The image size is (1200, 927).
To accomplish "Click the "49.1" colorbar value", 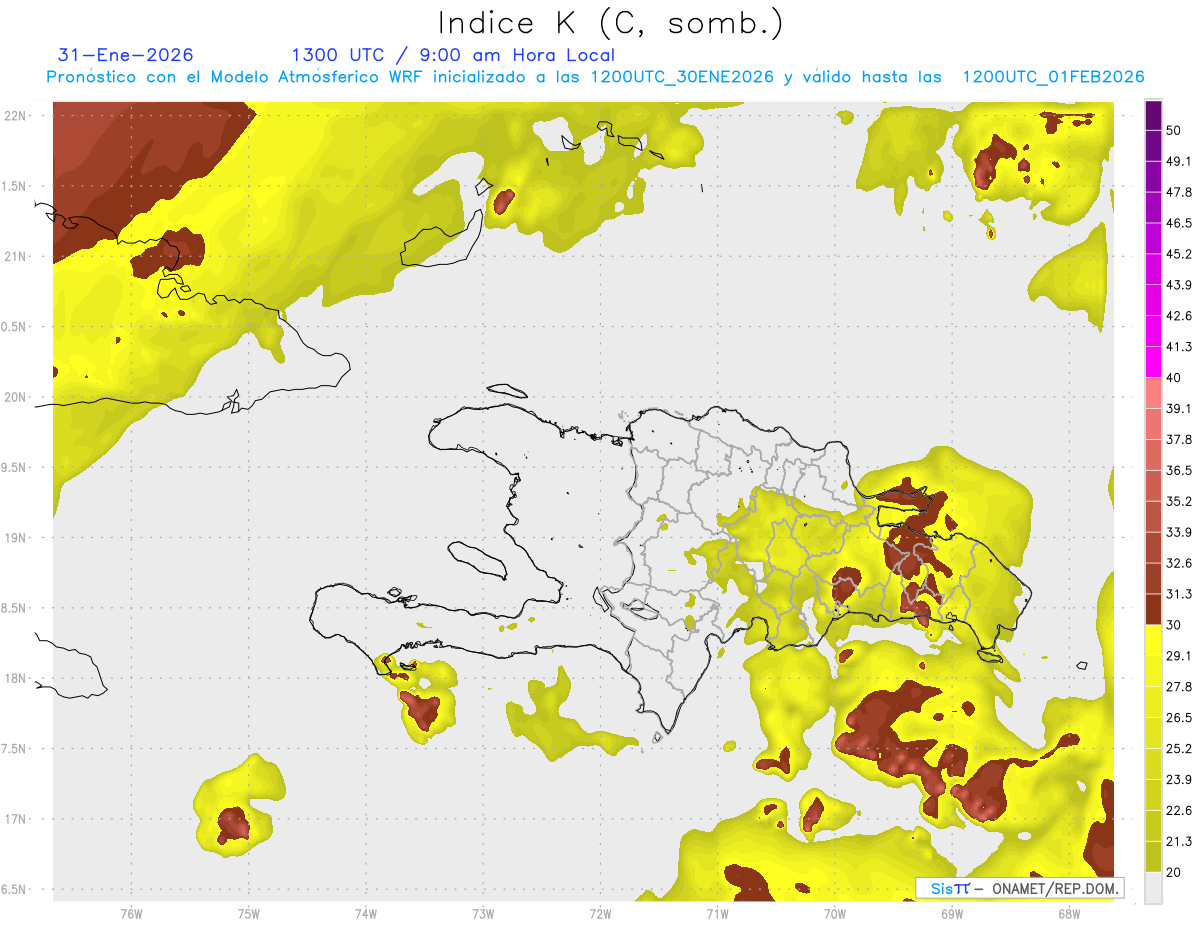I will click(1179, 161).
